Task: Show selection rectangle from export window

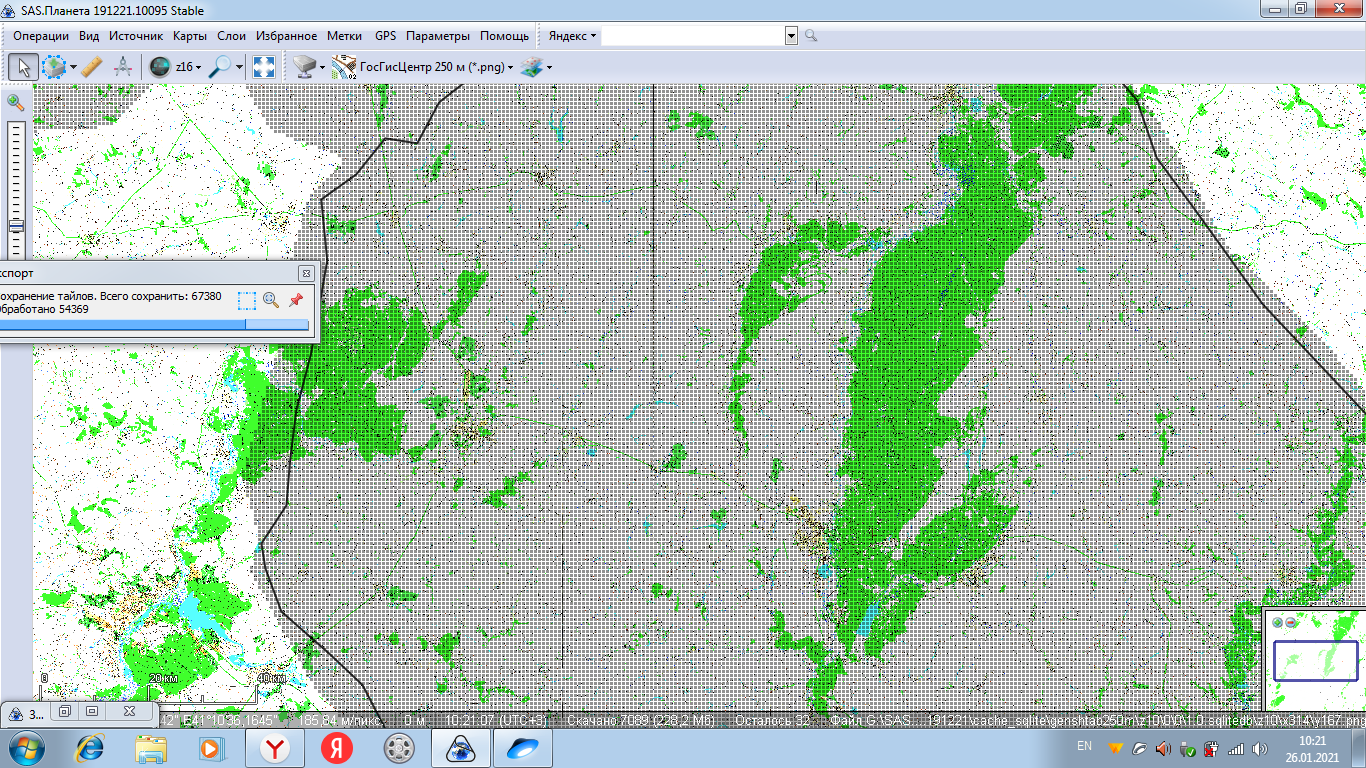Action: tap(247, 300)
